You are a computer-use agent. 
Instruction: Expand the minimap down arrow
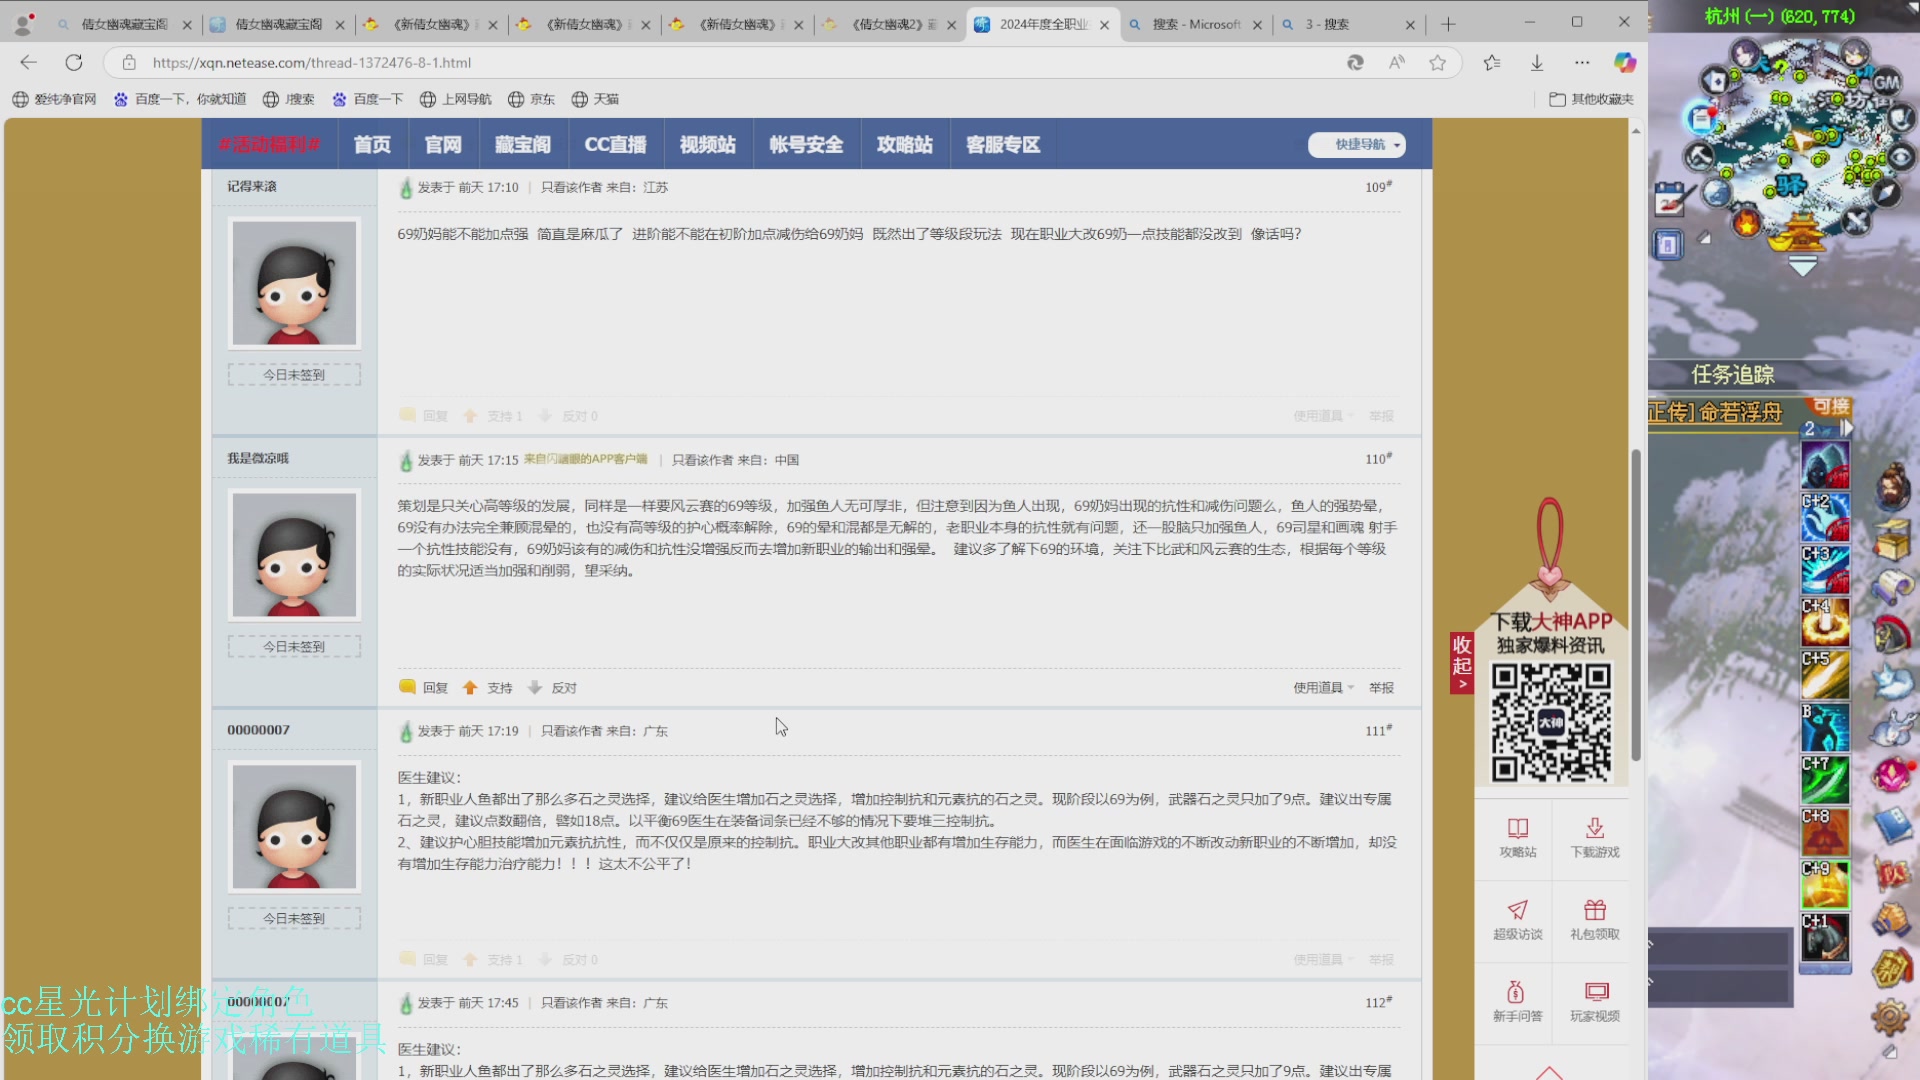pyautogui.click(x=1802, y=267)
